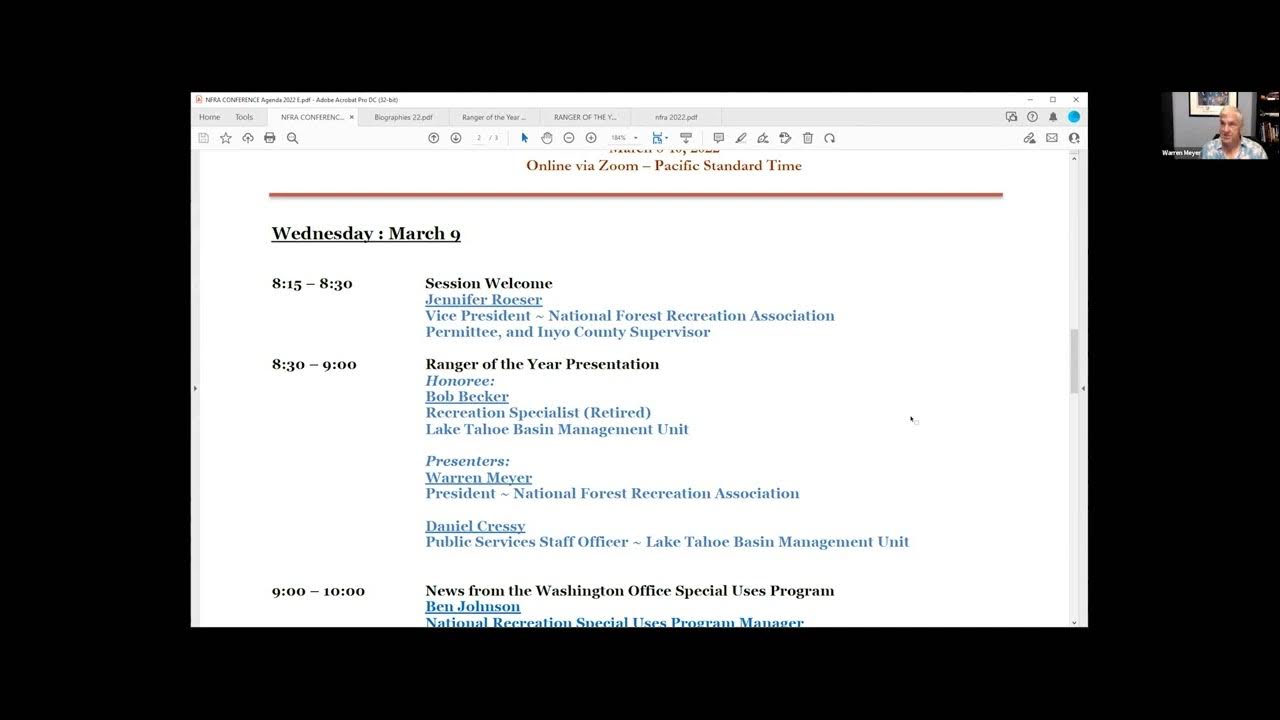Zoom in with the plus icon
The height and width of the screenshot is (720, 1280).
[591, 138]
